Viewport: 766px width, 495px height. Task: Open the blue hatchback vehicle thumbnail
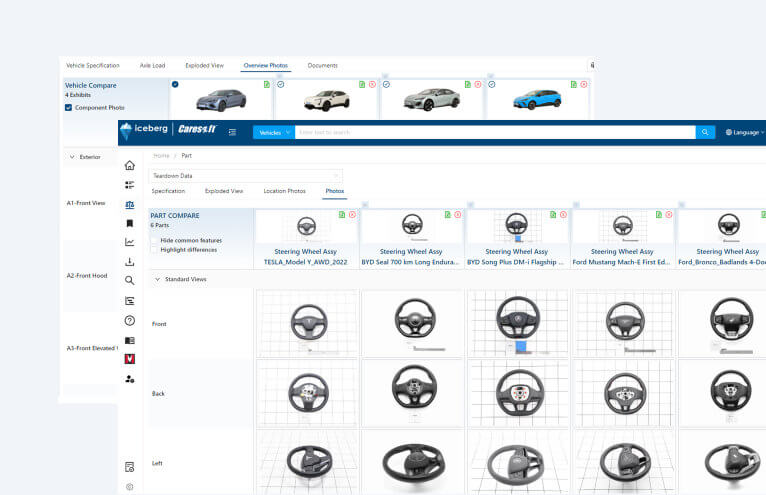537,100
